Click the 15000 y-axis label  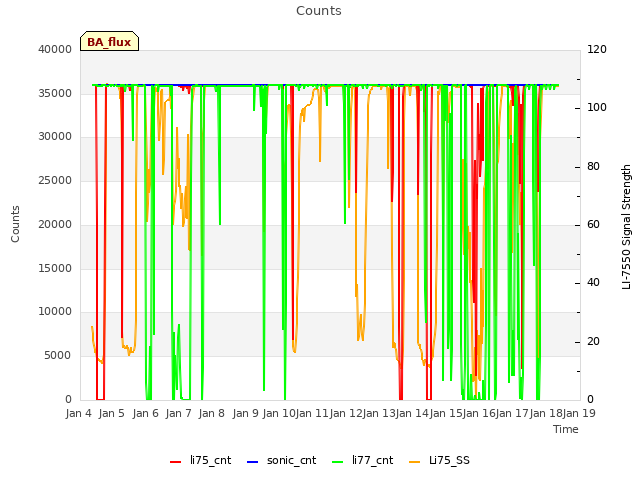(55, 268)
